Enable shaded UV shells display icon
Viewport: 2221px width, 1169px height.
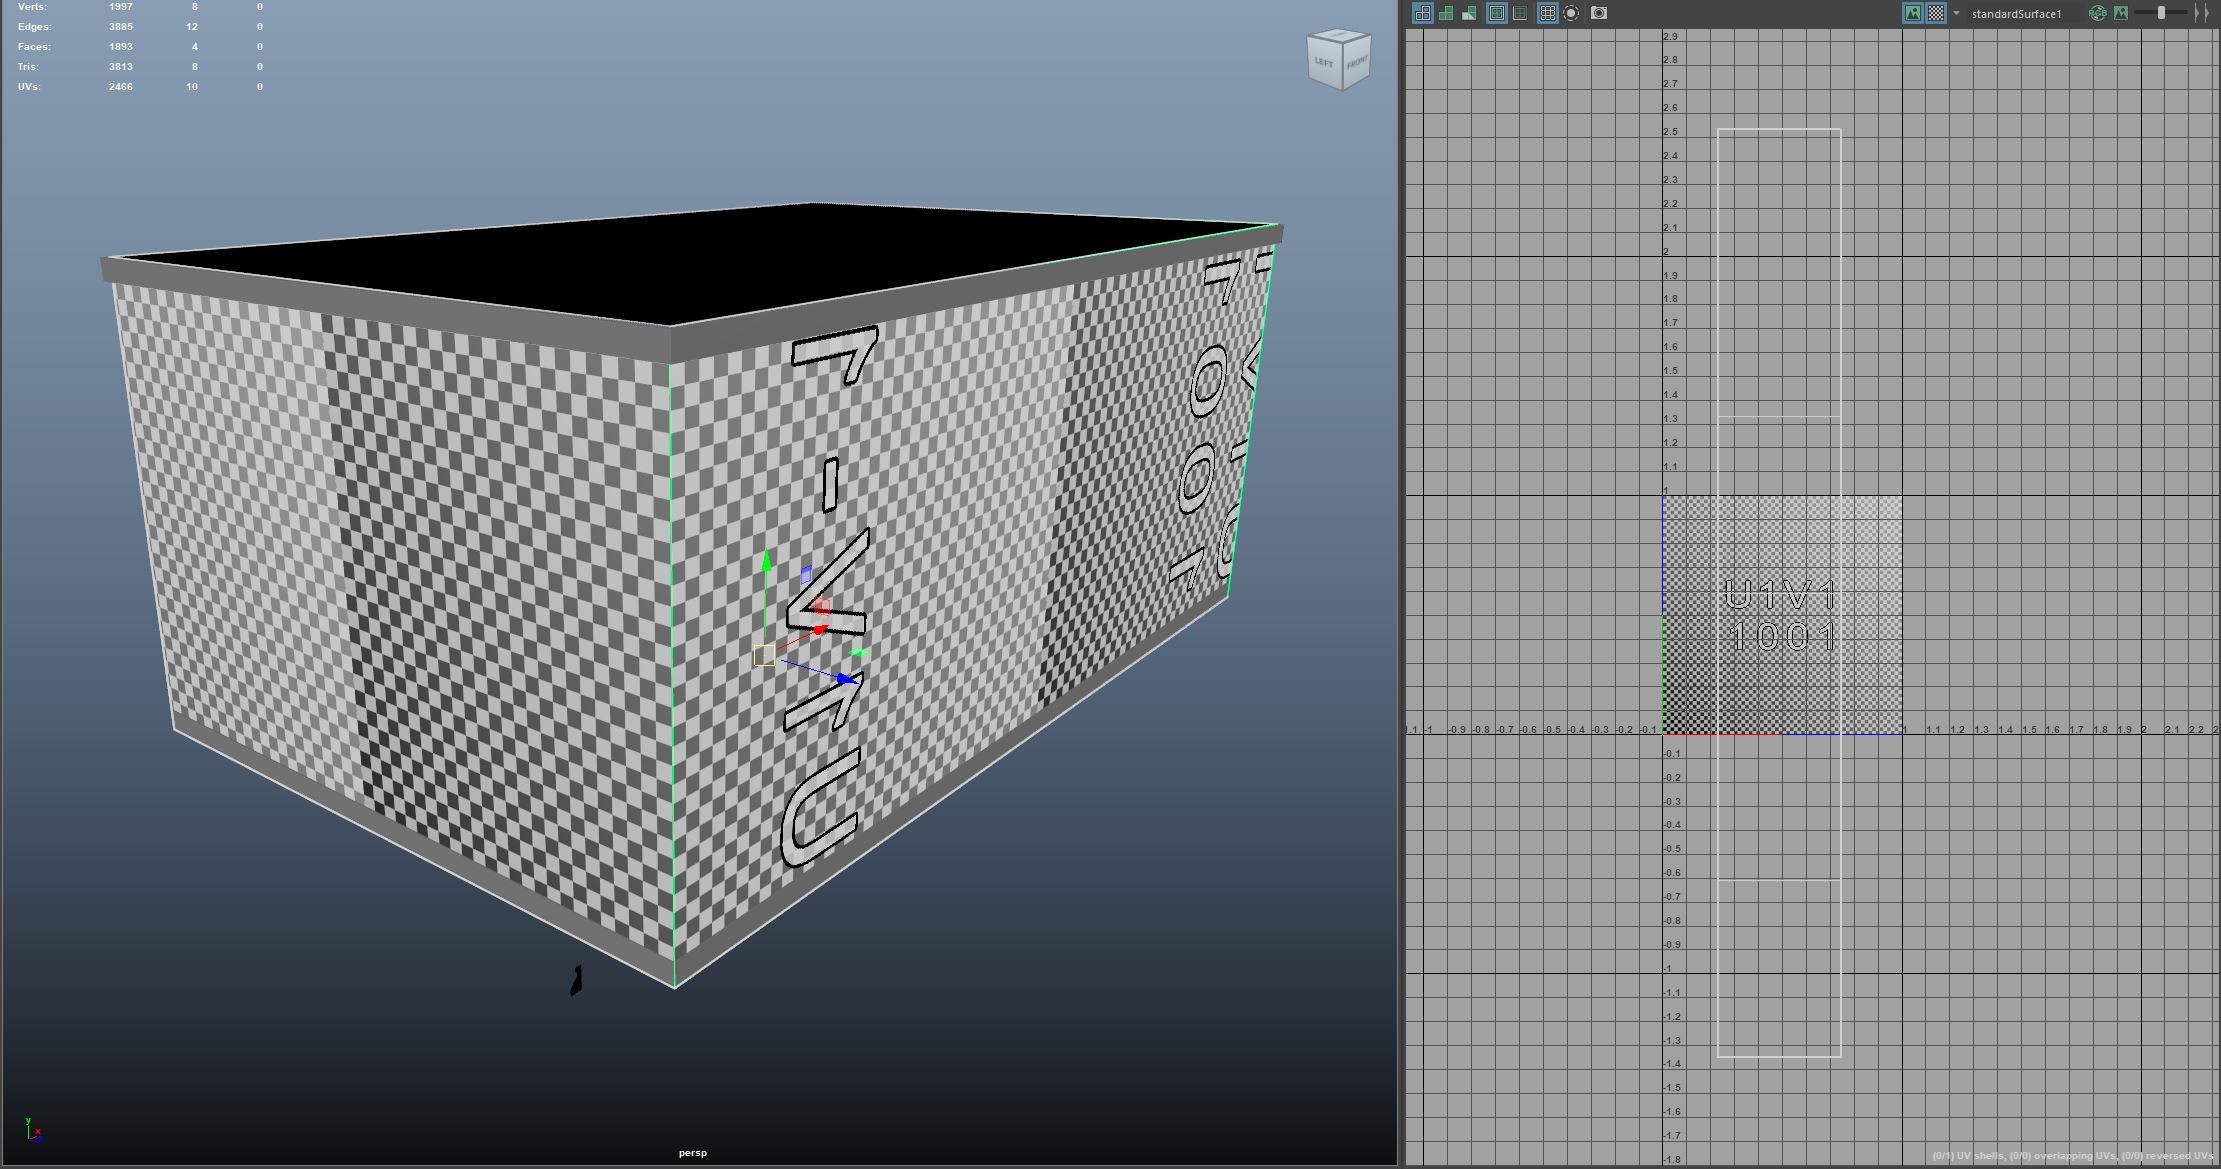pyautogui.click(x=1446, y=13)
